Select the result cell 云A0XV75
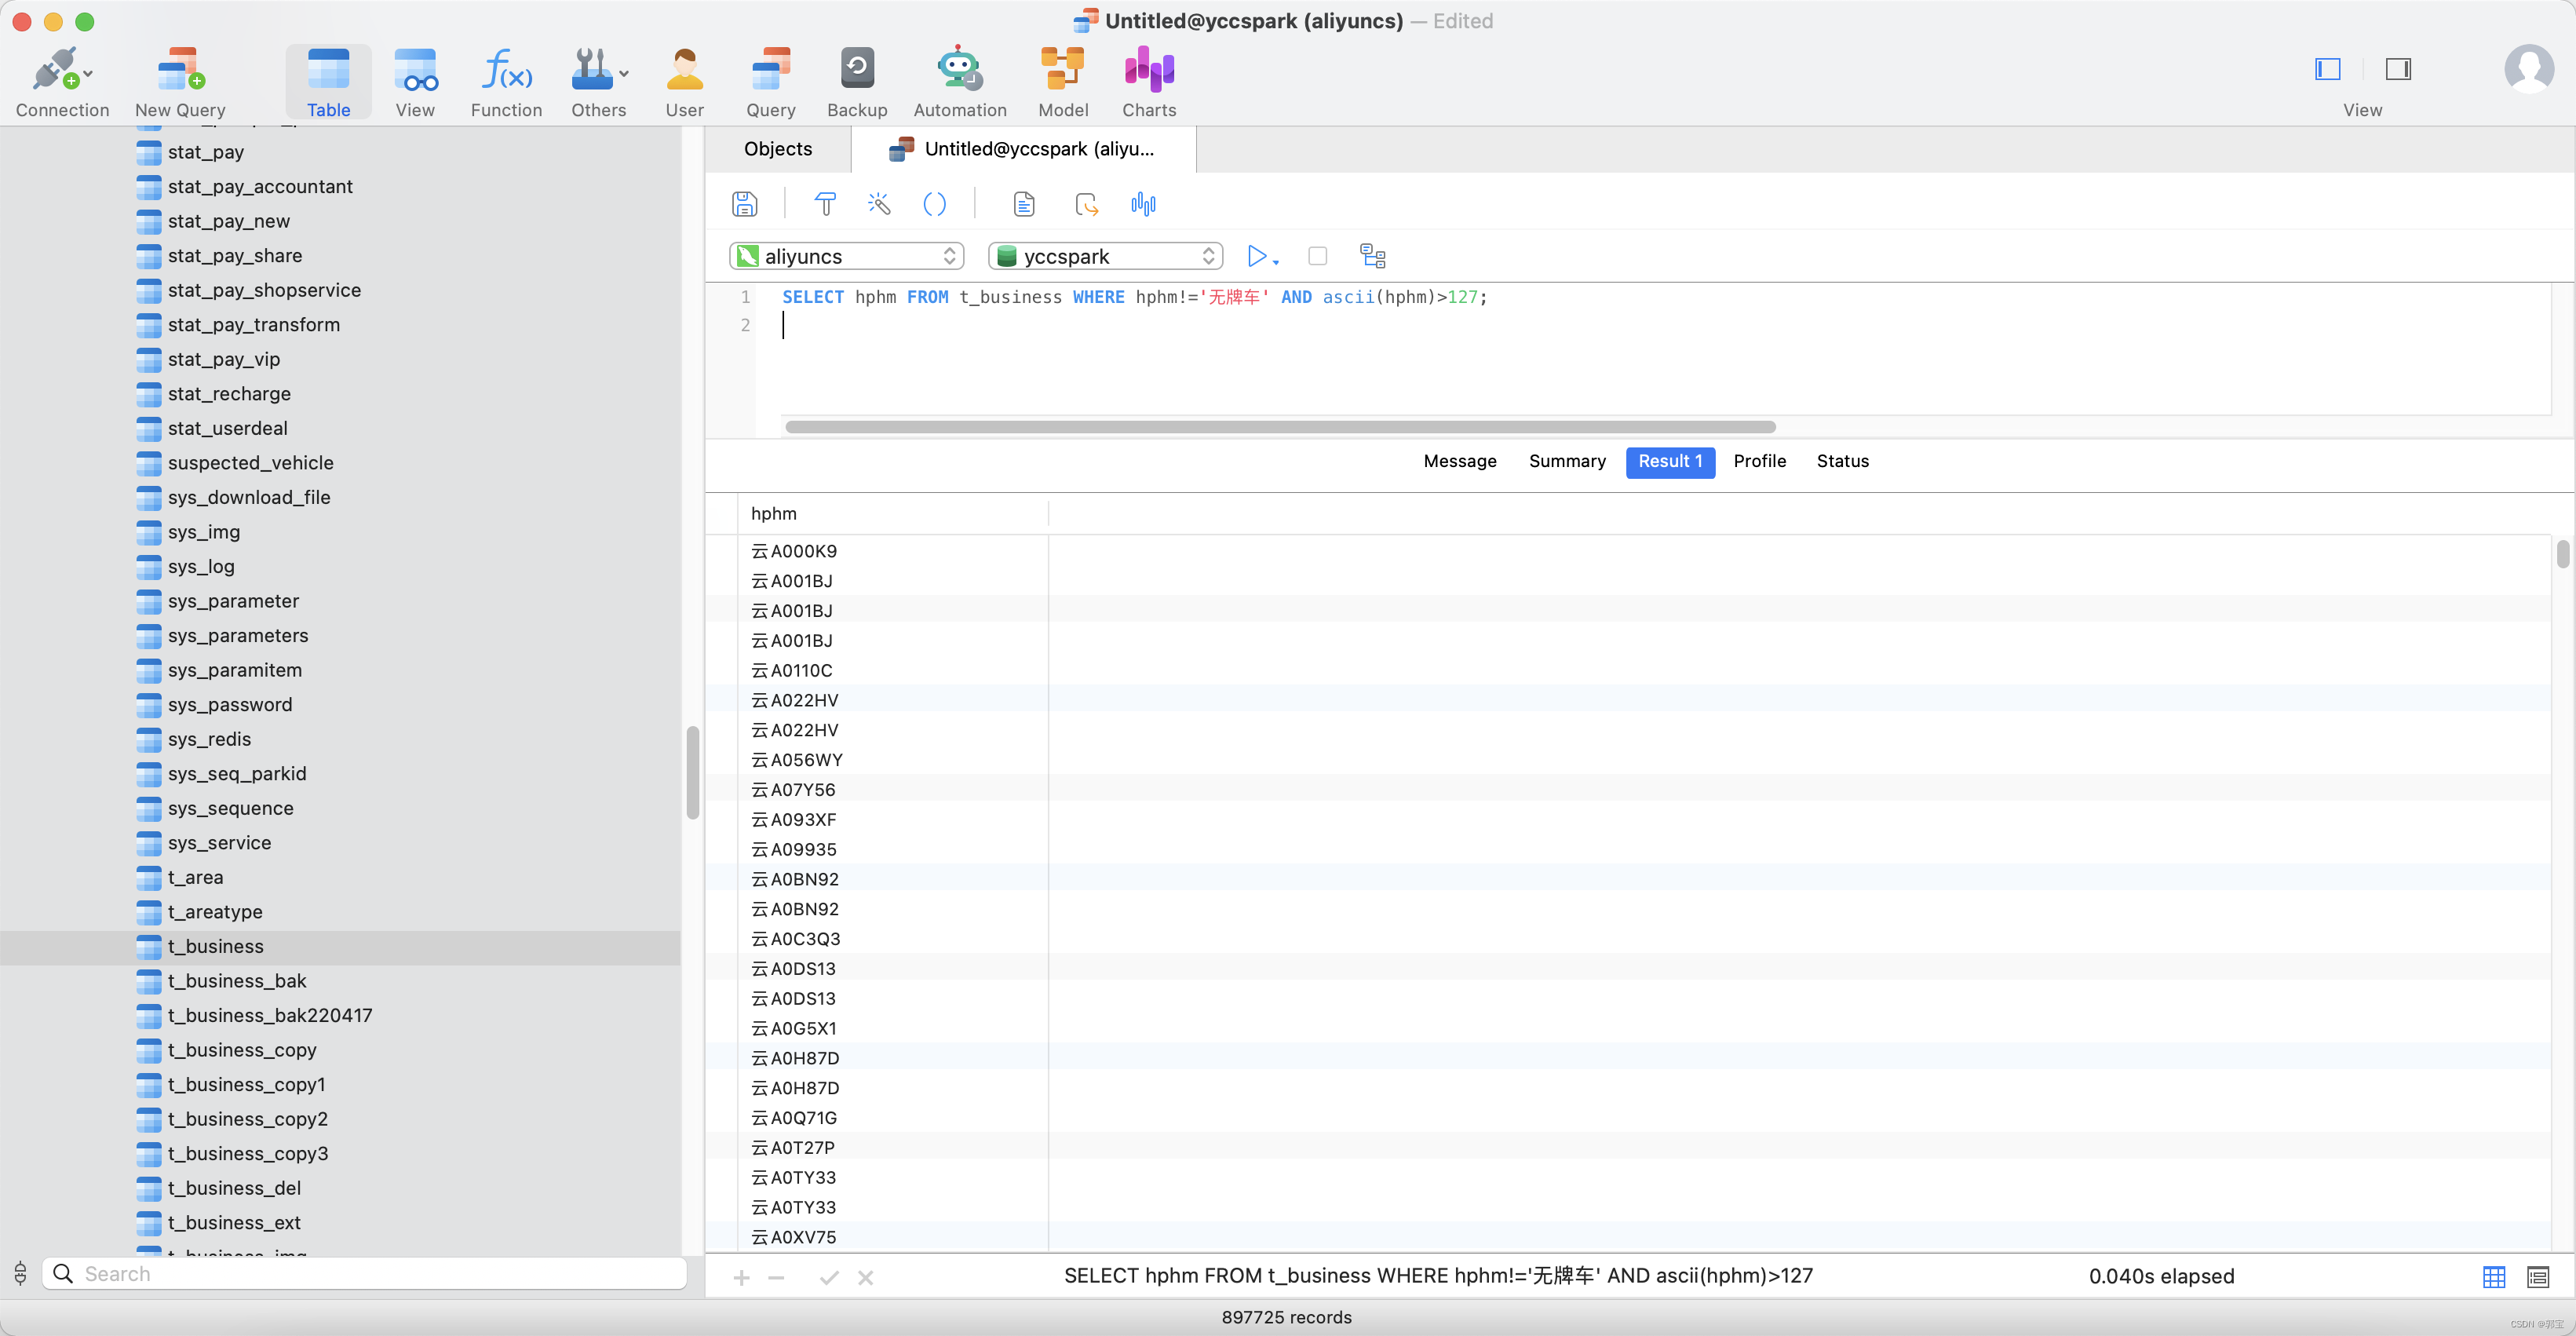 click(x=892, y=1237)
